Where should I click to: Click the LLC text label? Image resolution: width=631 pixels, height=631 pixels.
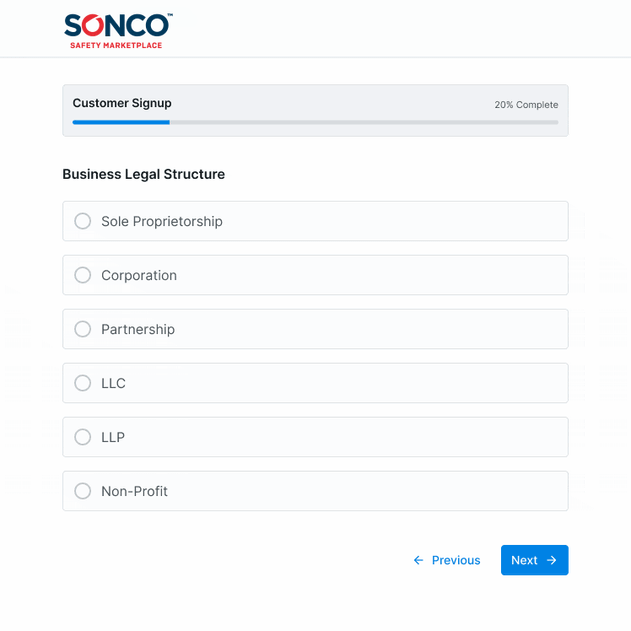tap(113, 383)
